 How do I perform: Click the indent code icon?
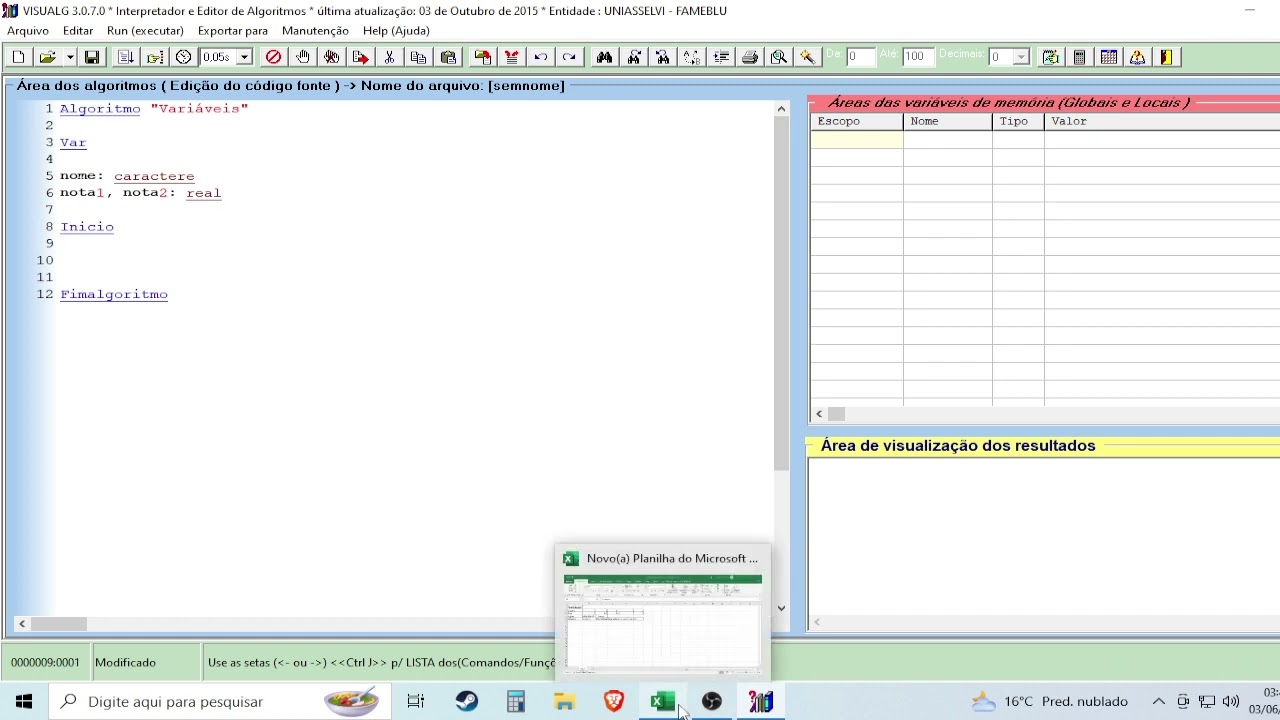(720, 57)
